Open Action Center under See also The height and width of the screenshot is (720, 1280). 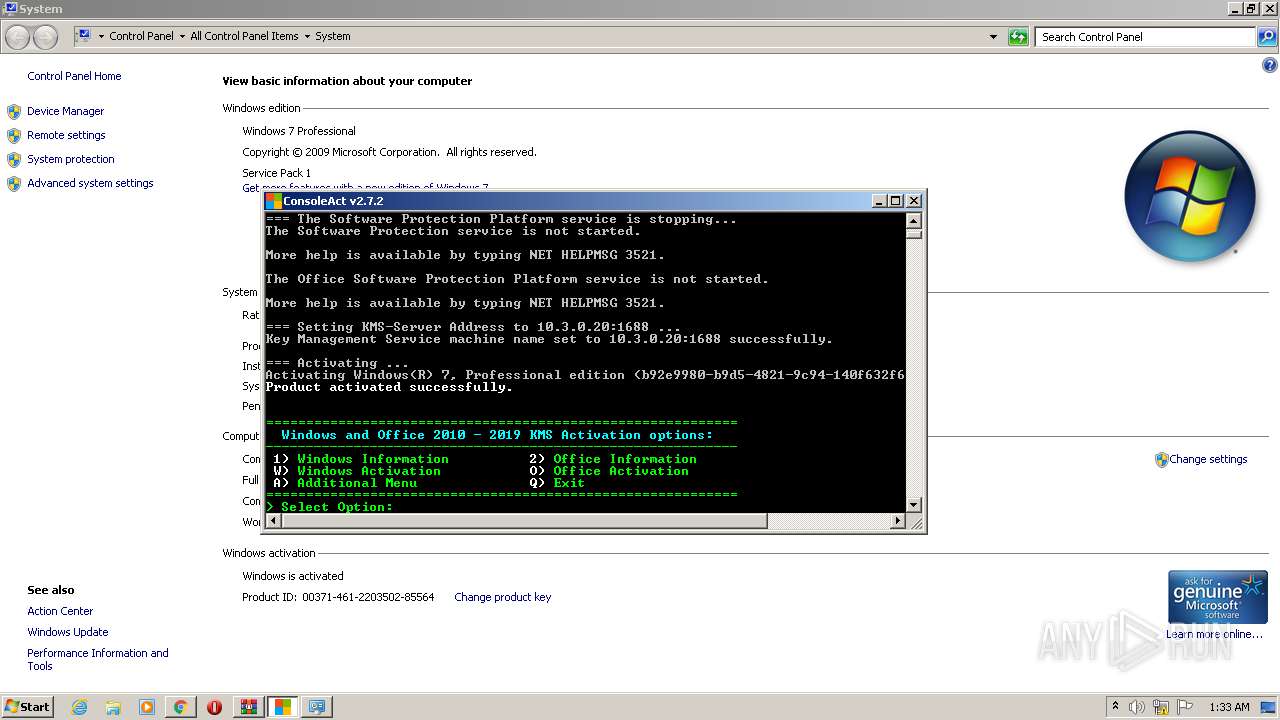click(60, 611)
